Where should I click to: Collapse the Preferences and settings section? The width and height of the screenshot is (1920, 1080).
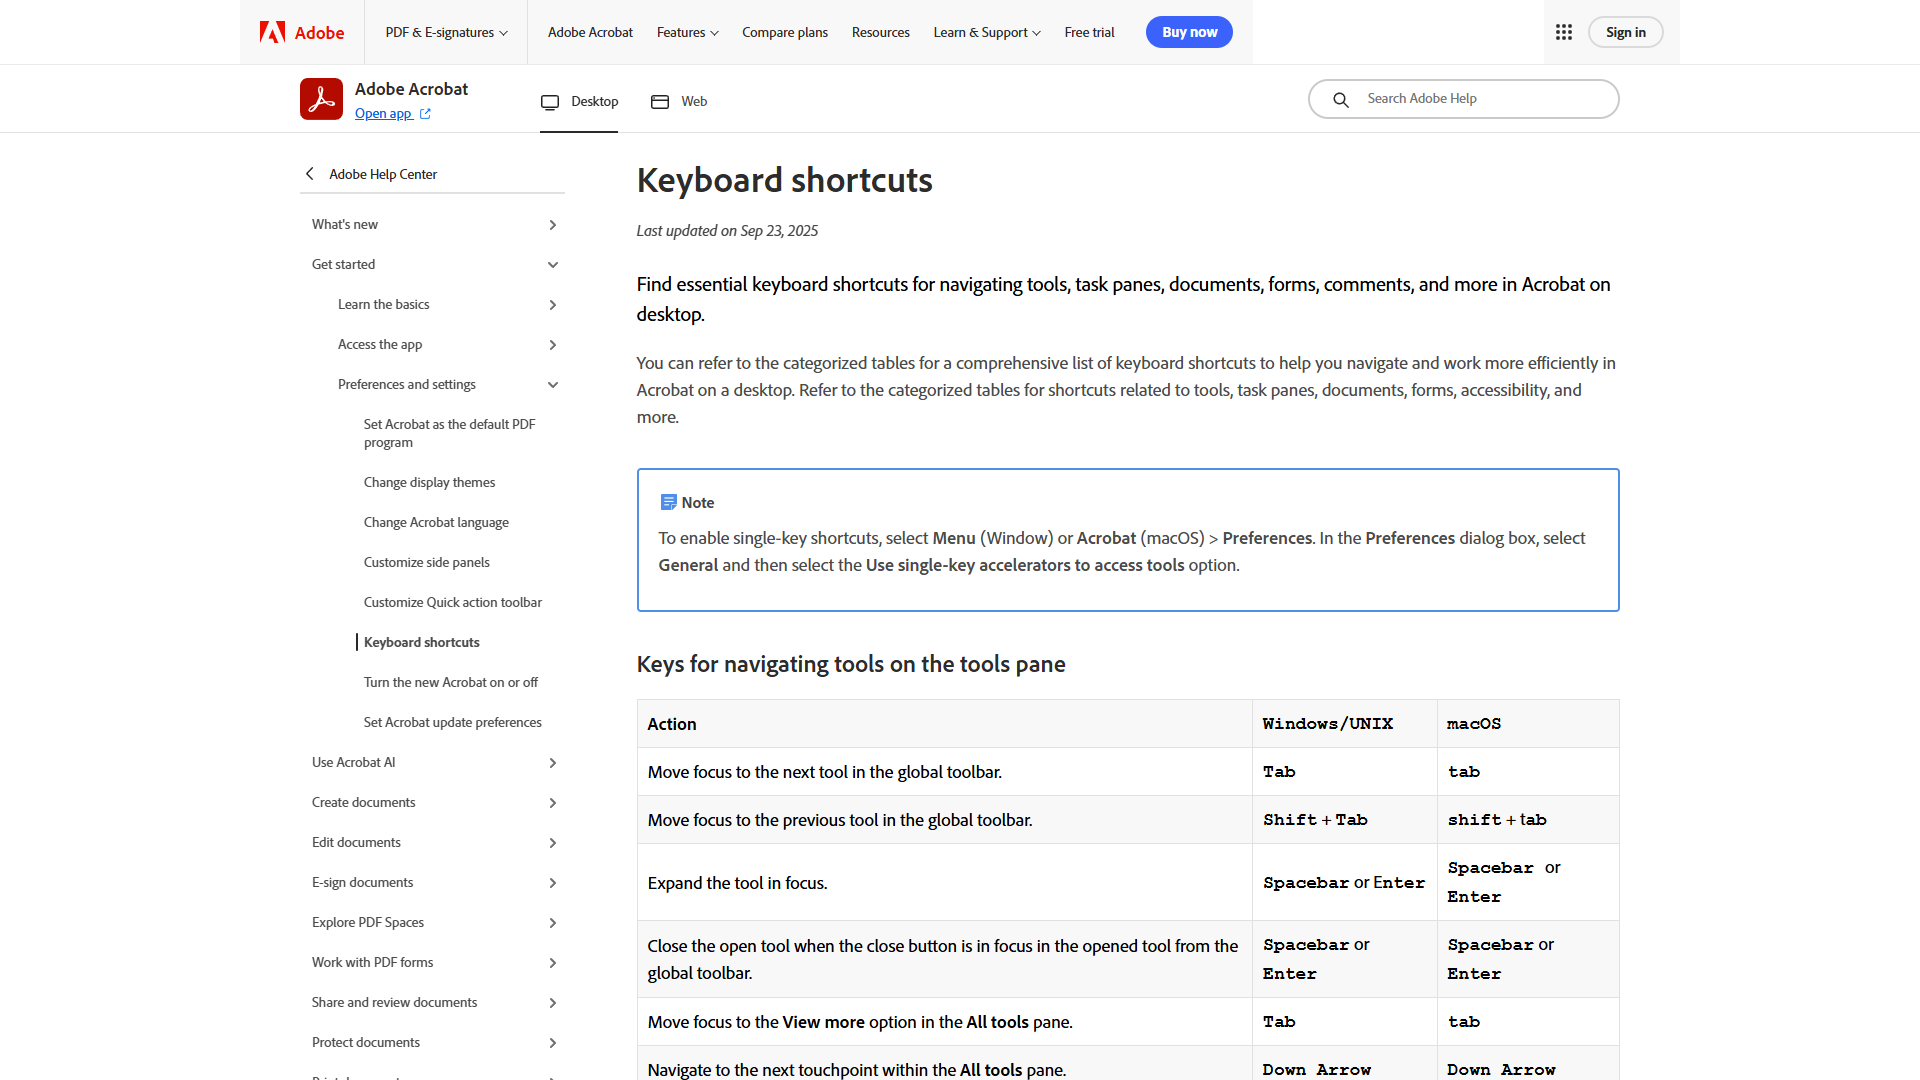point(553,384)
